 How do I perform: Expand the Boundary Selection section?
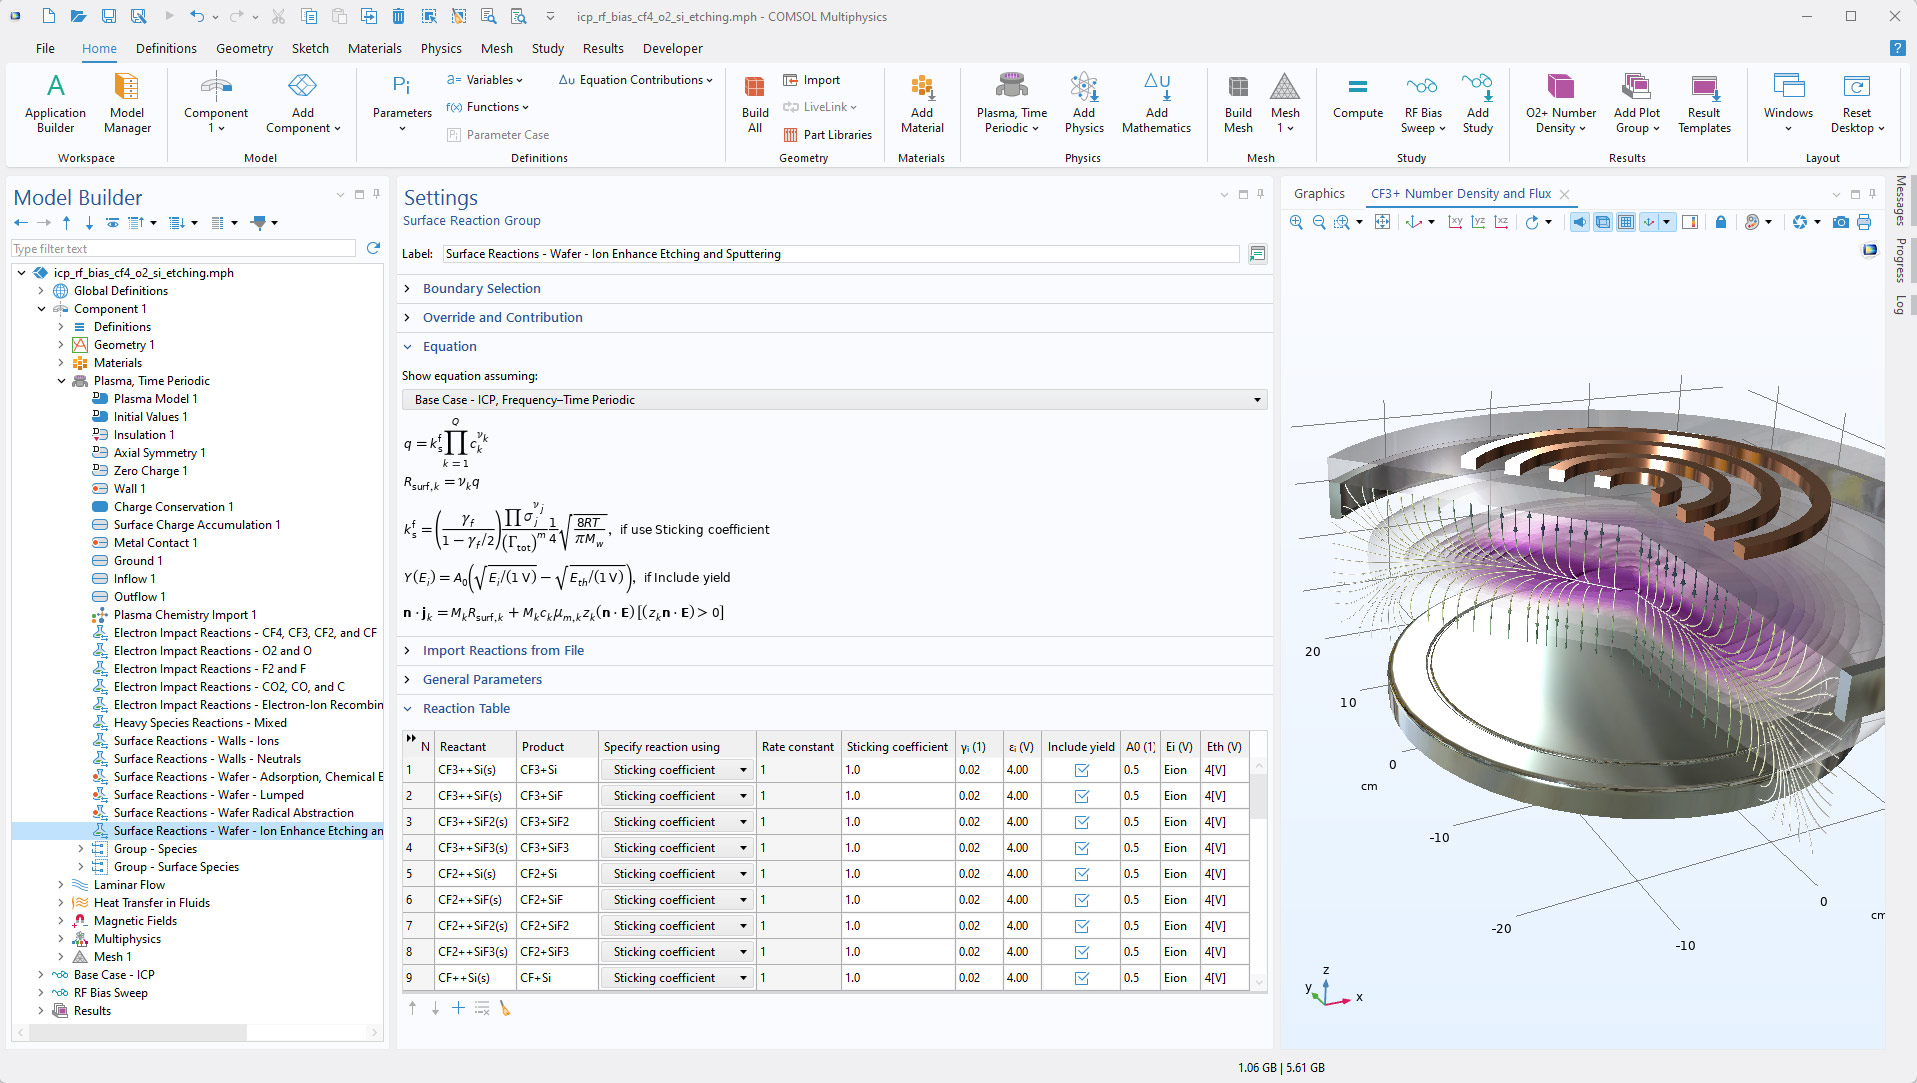click(481, 288)
